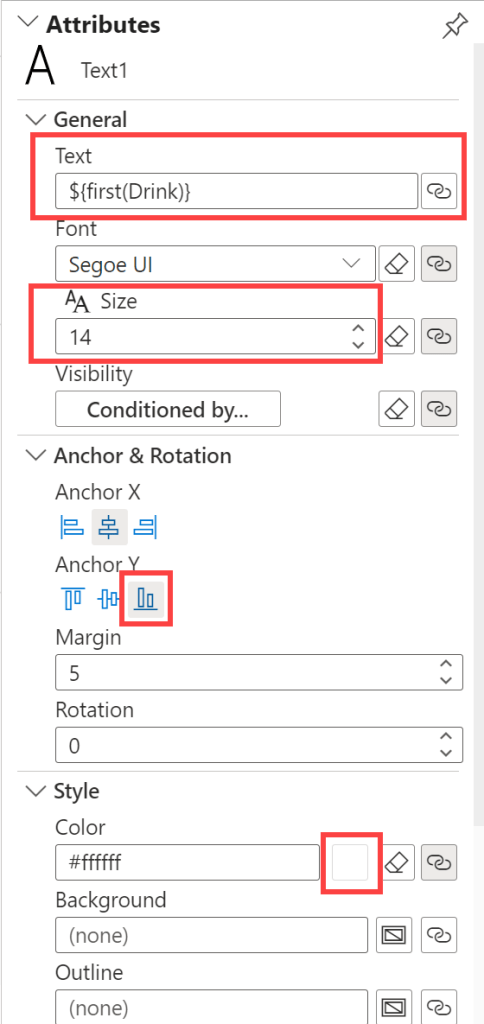Viewport: 484px width, 1024px height.
Task: Open the Segoe UI font dropdown
Action: tap(216, 264)
